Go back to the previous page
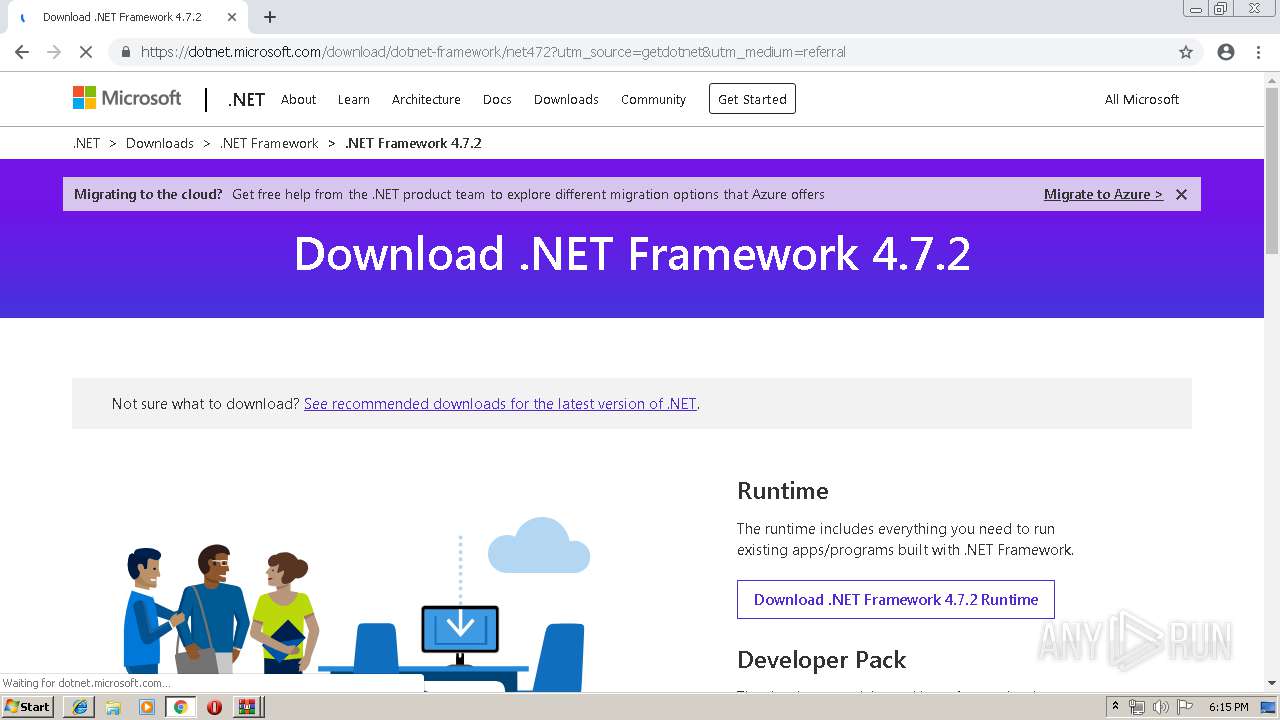This screenshot has height=720, width=1280. click(x=22, y=52)
